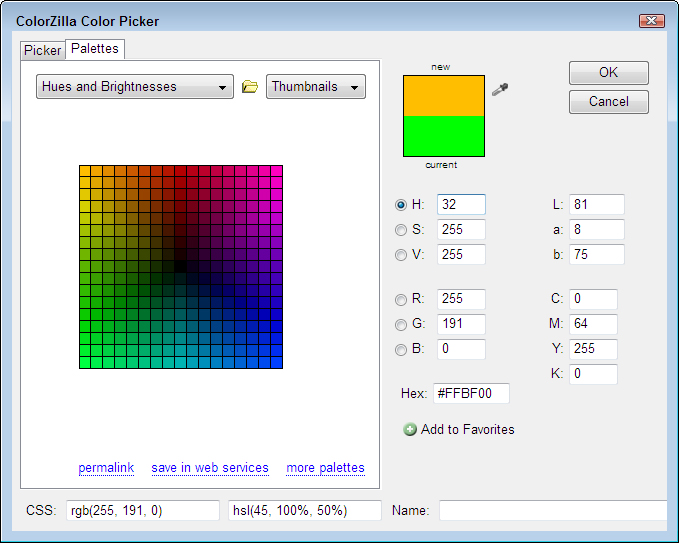The height and width of the screenshot is (543, 679).
Task: Click the save in web services link
Action: point(210,468)
